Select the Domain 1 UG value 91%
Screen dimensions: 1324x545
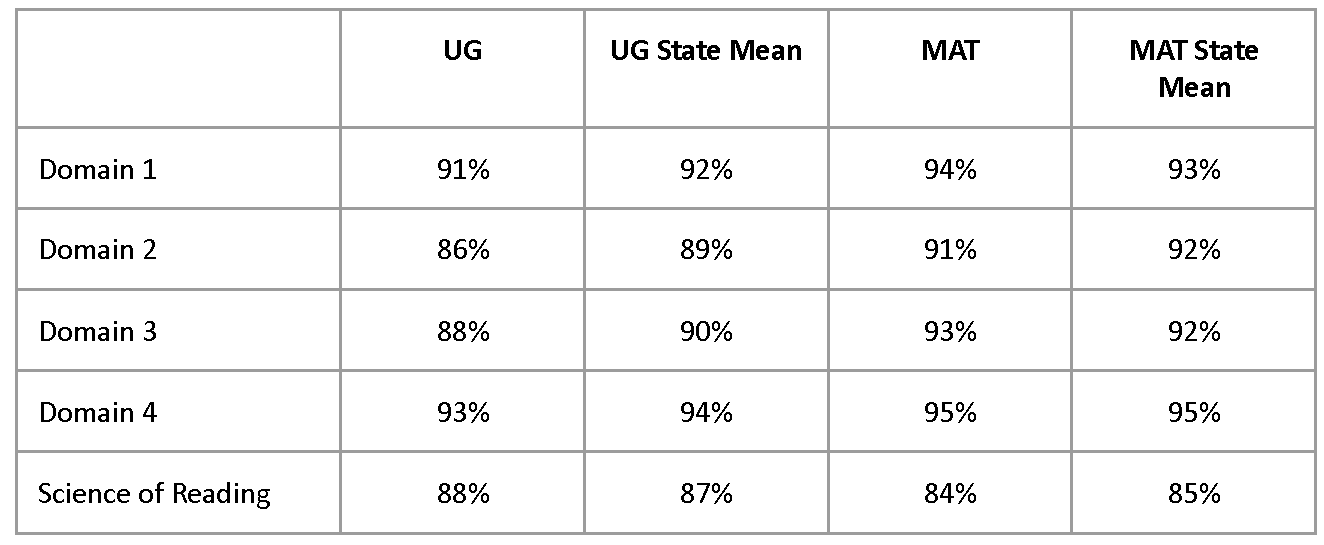tap(462, 169)
